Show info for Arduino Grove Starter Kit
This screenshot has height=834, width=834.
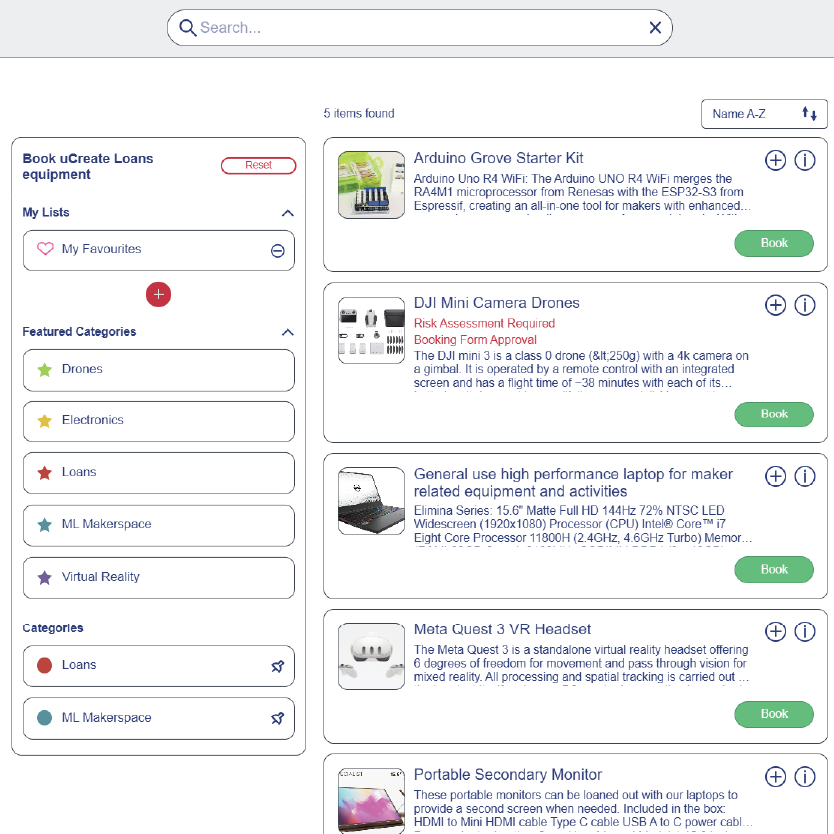805,160
